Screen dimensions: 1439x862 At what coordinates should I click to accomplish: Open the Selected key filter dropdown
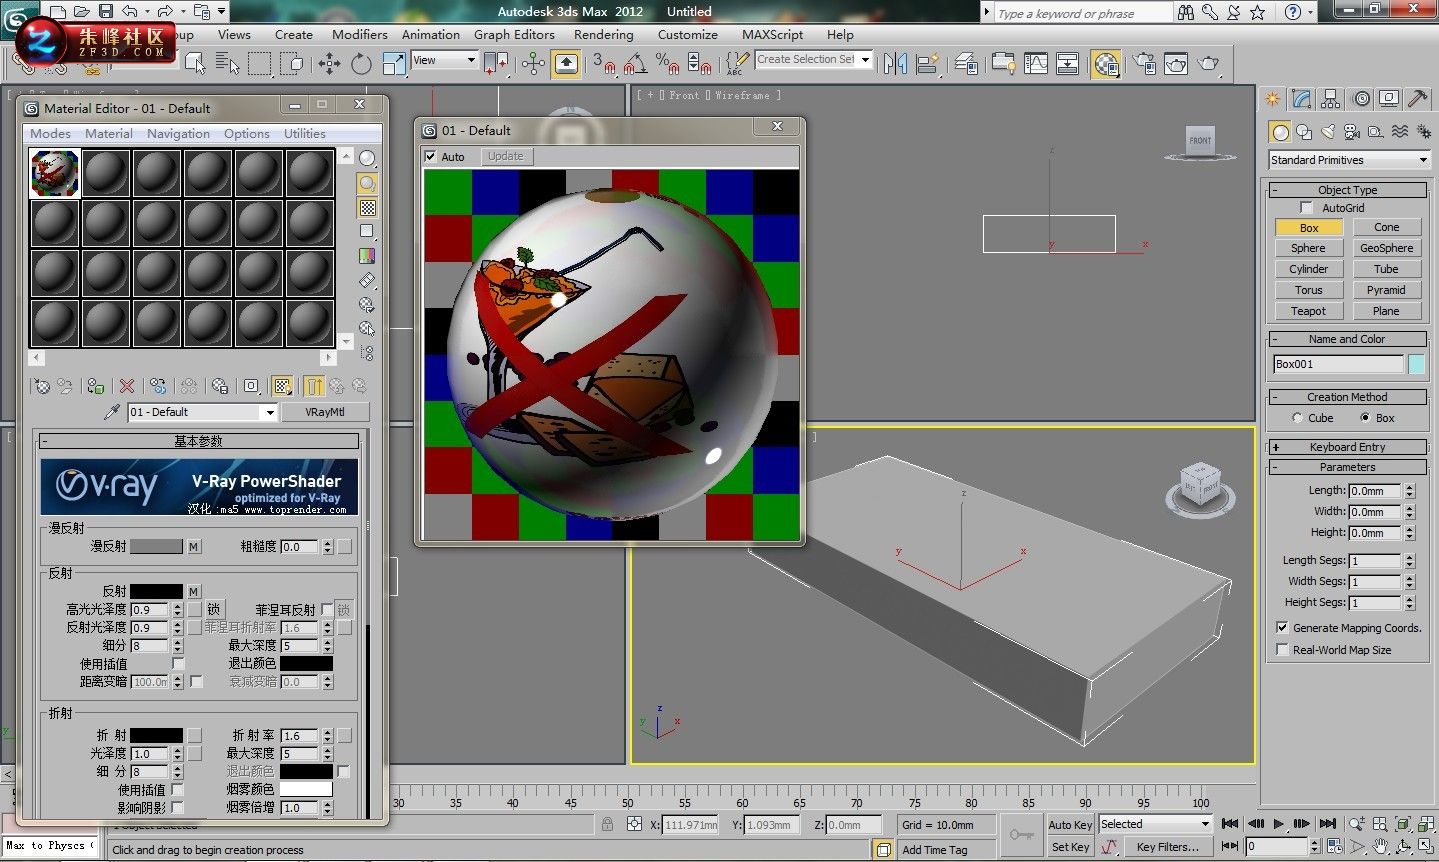pos(1155,824)
